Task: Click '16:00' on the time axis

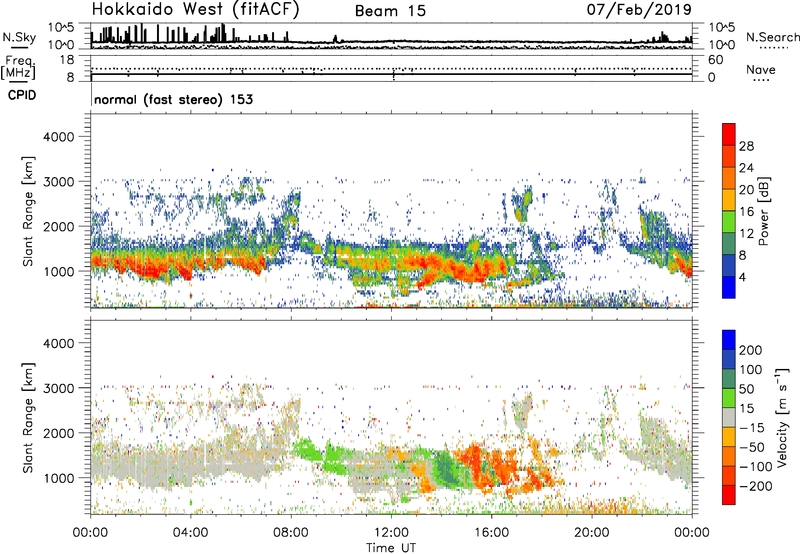Action: pos(491,533)
